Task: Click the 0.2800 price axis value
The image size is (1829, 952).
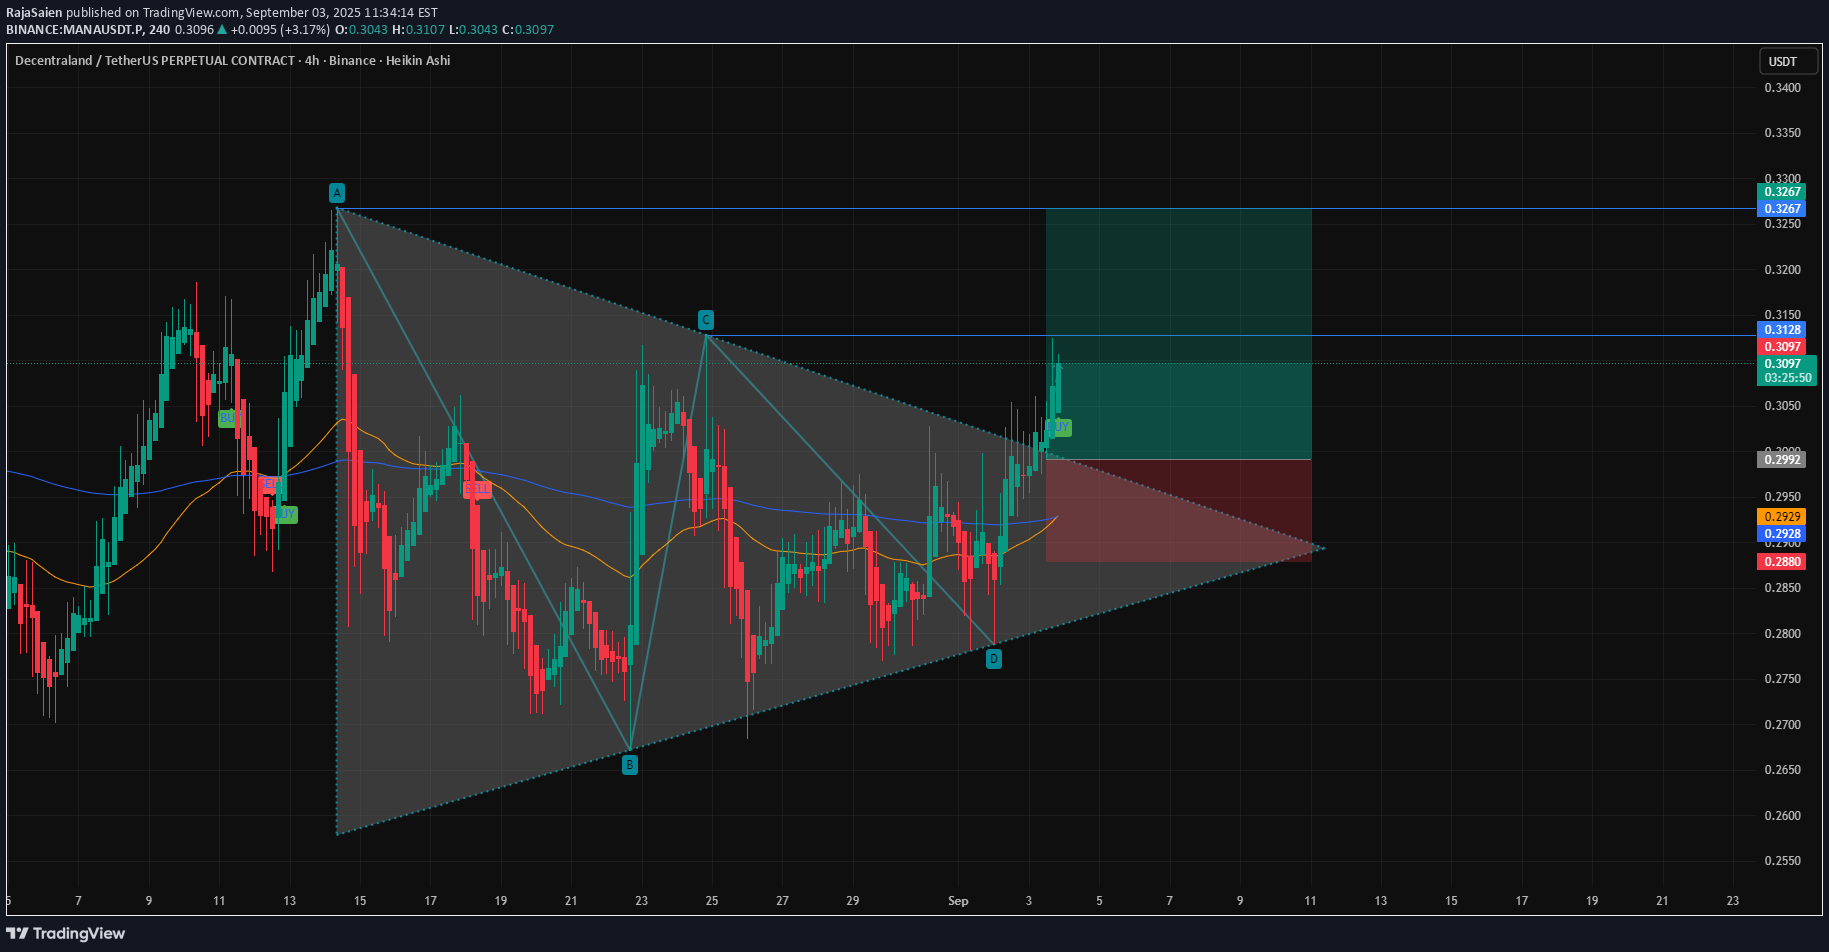Action: point(1782,634)
